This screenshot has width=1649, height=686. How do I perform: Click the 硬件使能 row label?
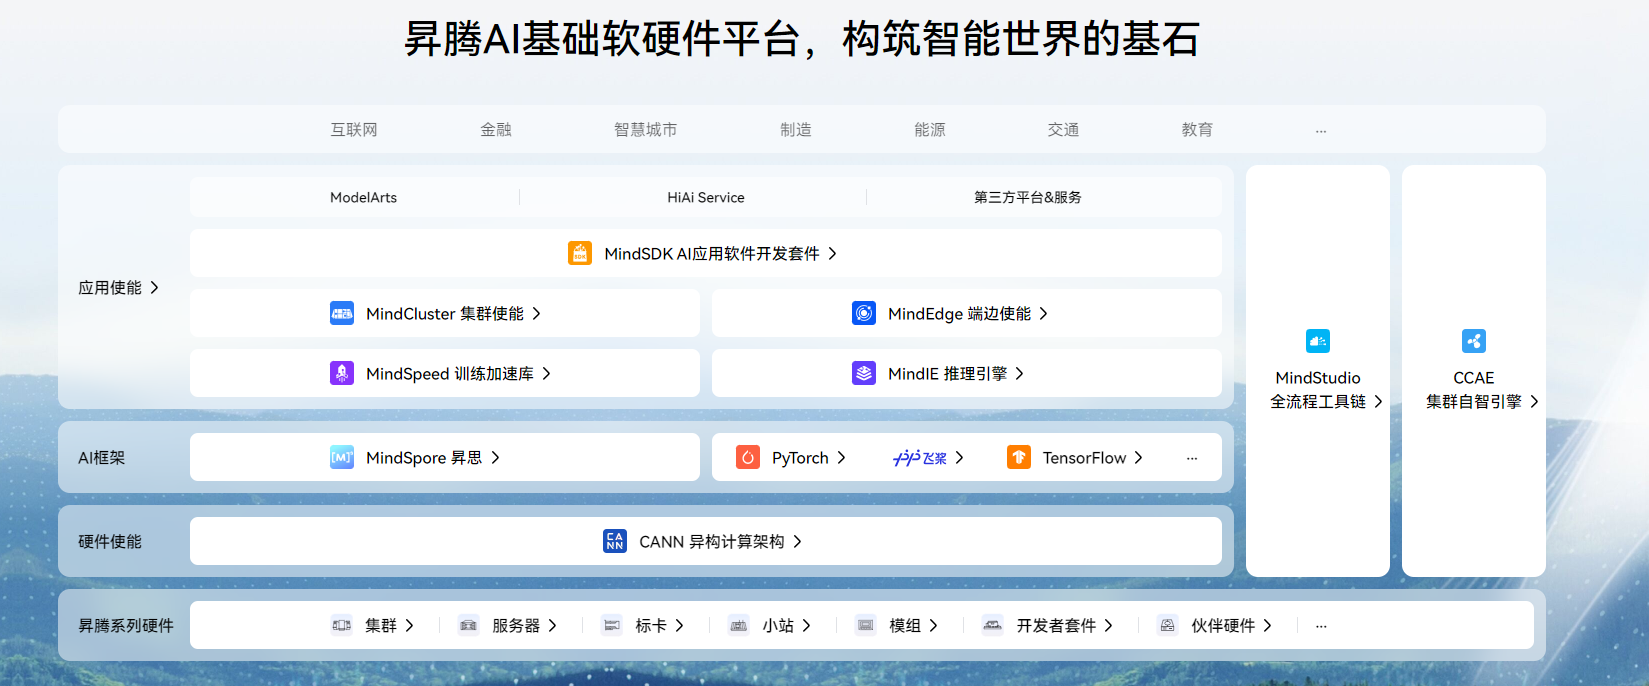[110, 541]
